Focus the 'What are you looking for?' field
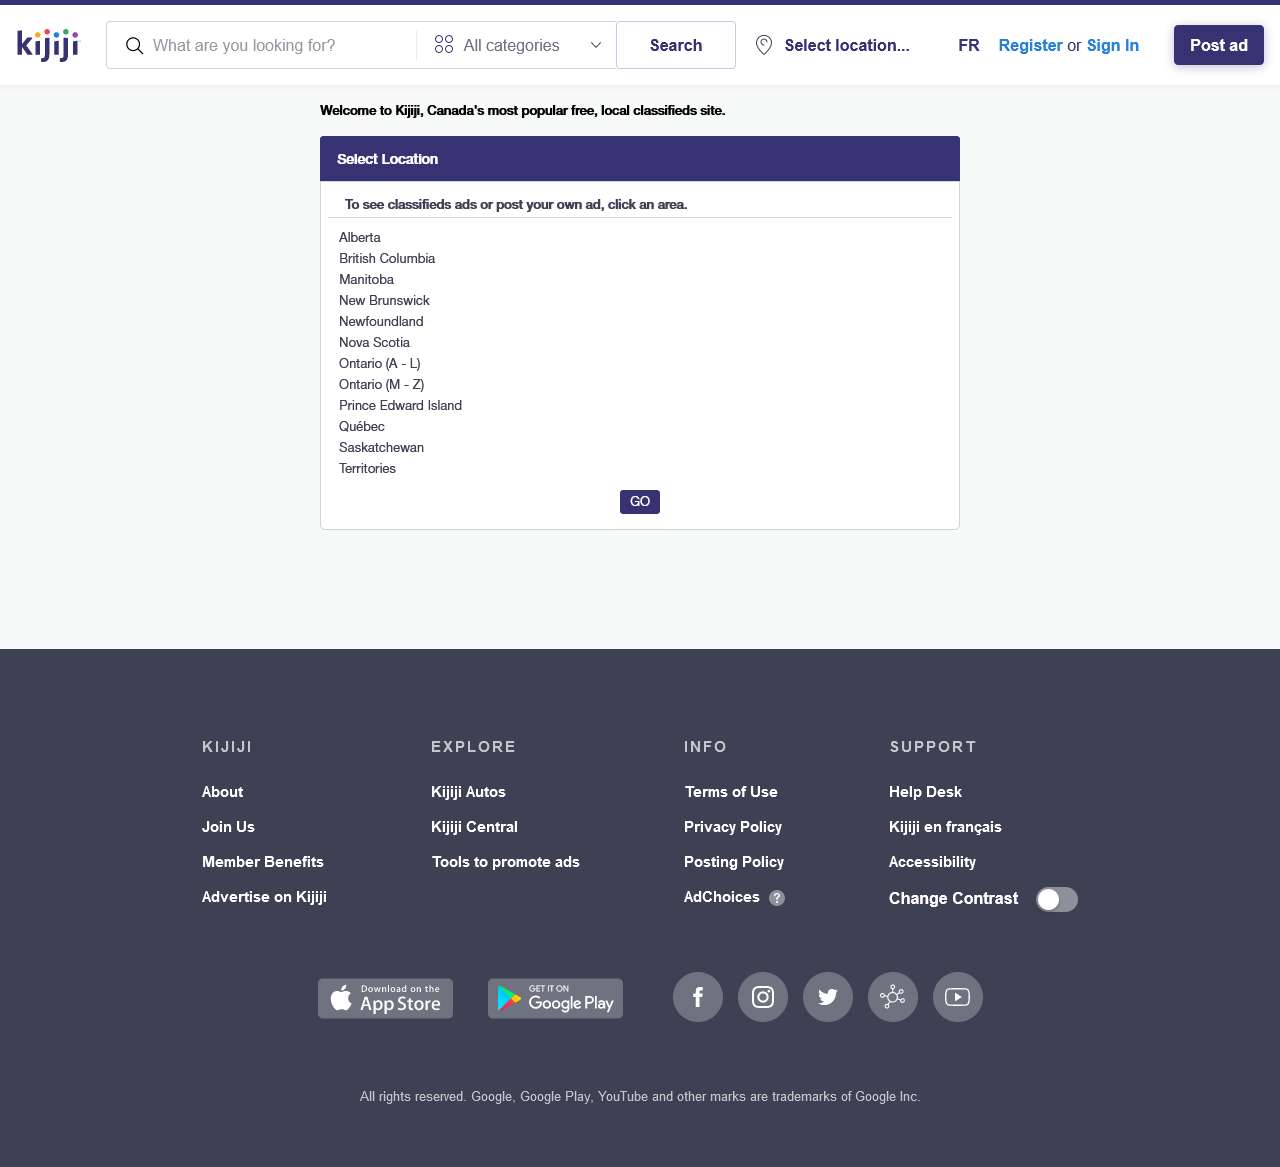 point(278,45)
